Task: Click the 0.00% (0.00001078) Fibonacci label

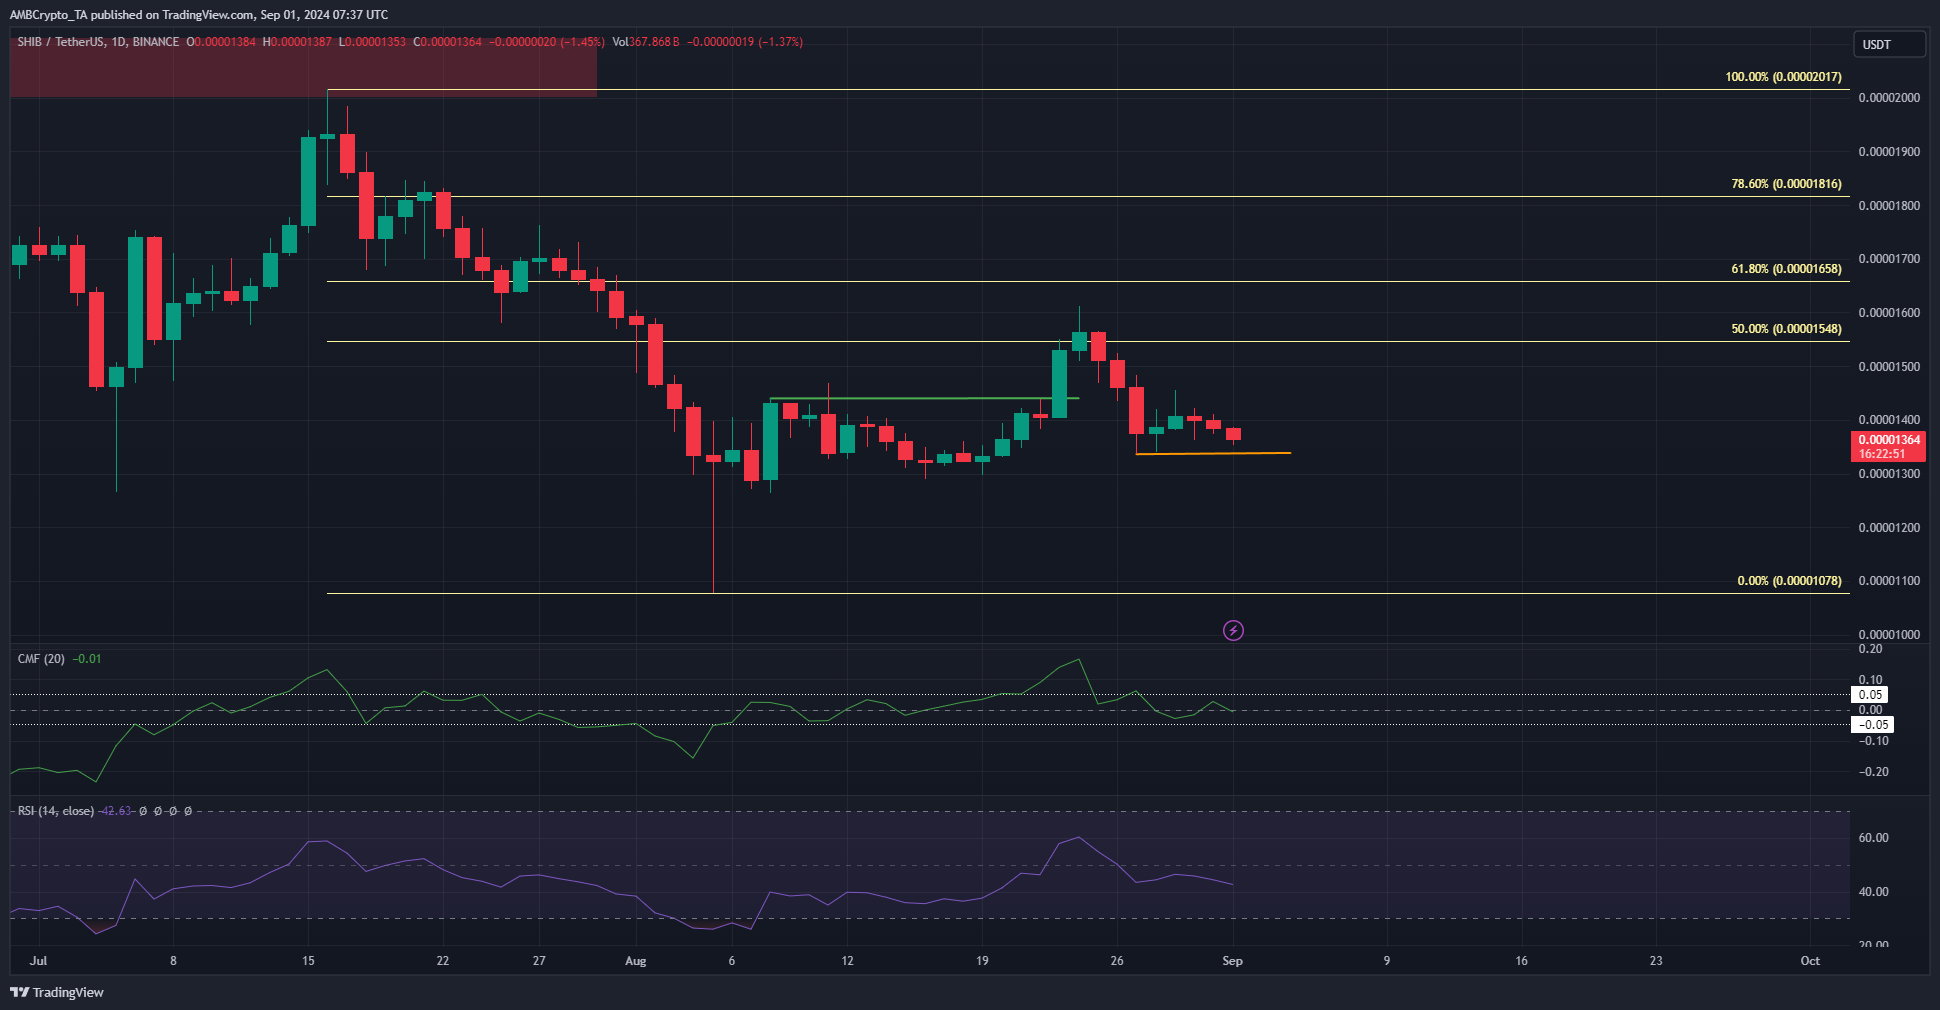Action: (x=1789, y=581)
